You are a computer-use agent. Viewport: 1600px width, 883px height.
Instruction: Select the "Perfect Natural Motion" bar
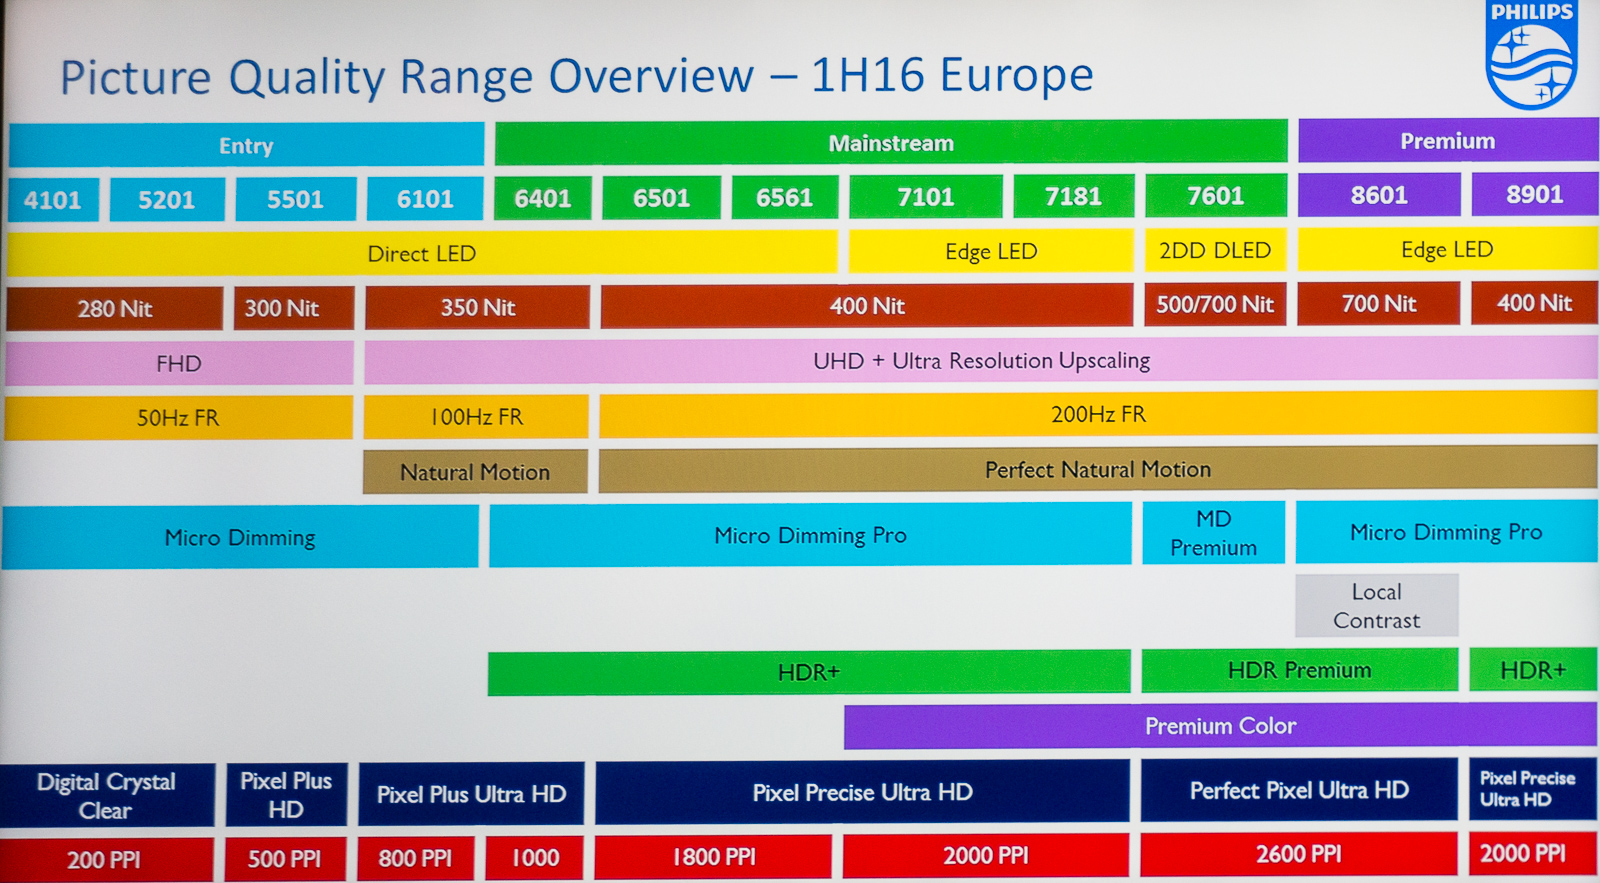pos(1098,469)
